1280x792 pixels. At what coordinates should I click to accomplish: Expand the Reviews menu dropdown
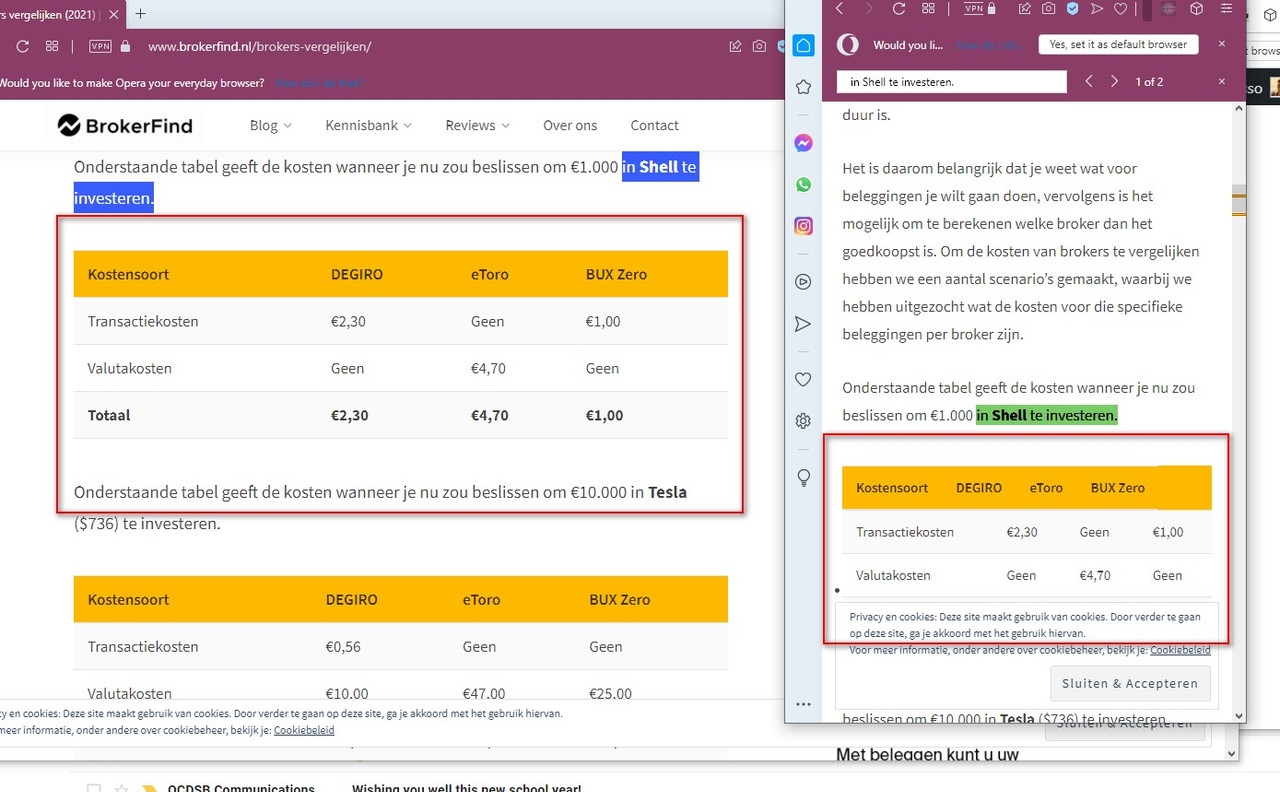[x=477, y=125]
